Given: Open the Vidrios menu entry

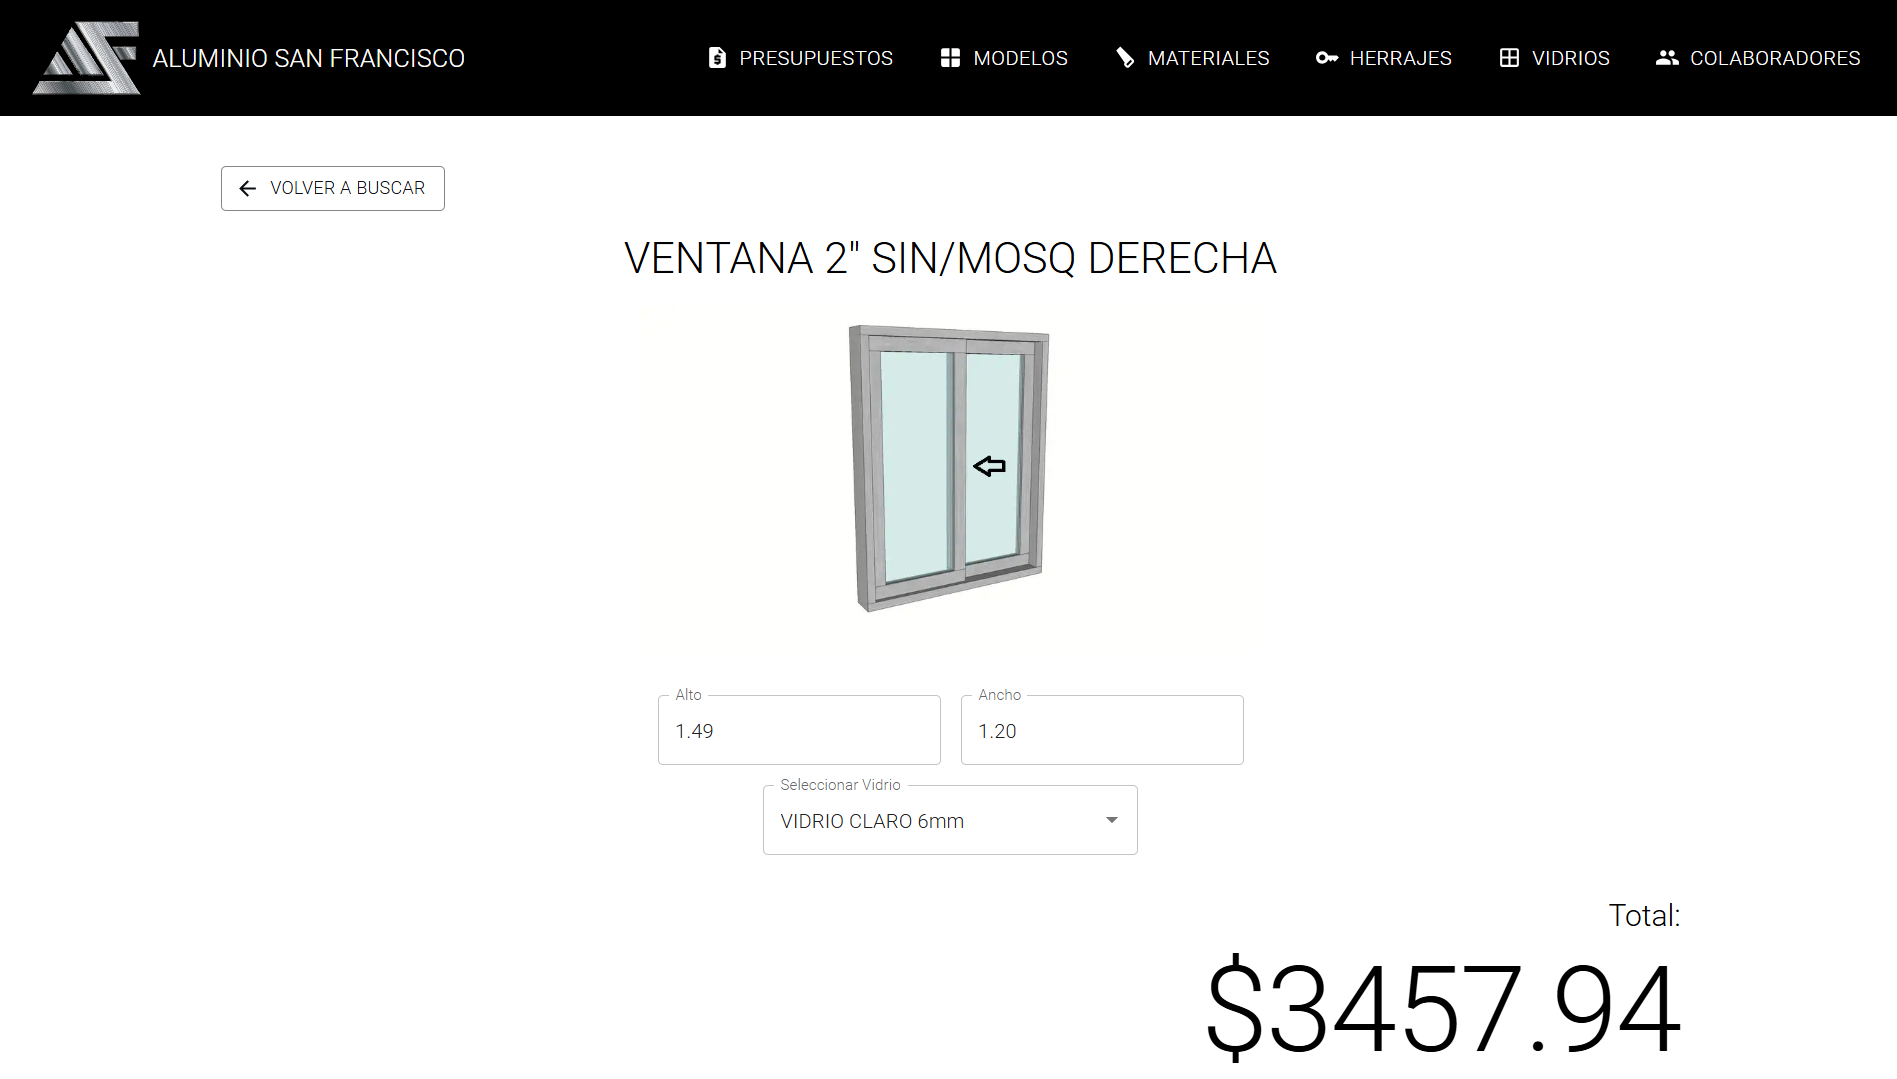Looking at the screenshot, I should pyautogui.click(x=1554, y=58).
